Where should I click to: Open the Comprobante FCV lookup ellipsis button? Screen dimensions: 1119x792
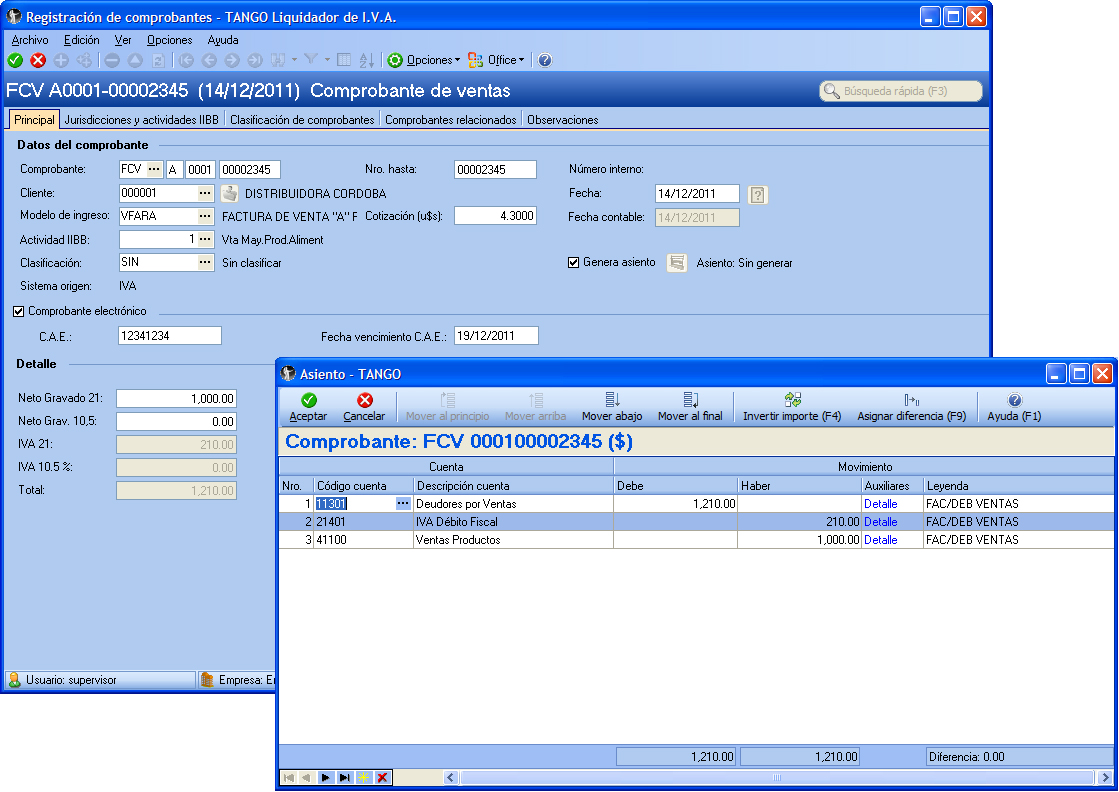click(x=154, y=170)
